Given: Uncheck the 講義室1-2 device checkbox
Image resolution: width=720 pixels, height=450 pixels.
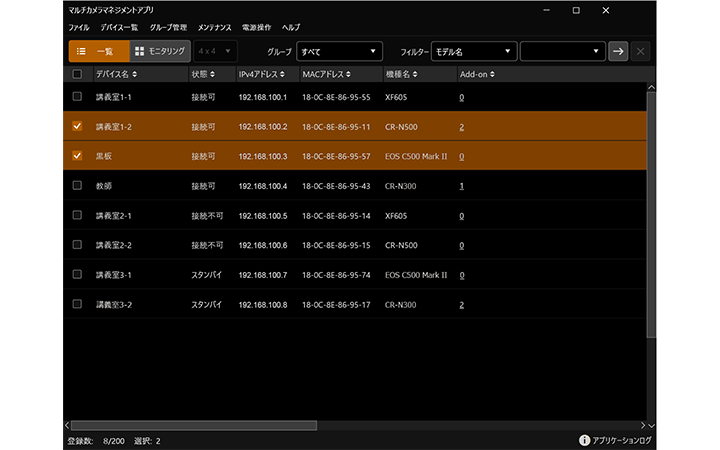Looking at the screenshot, I should pyautogui.click(x=78, y=127).
